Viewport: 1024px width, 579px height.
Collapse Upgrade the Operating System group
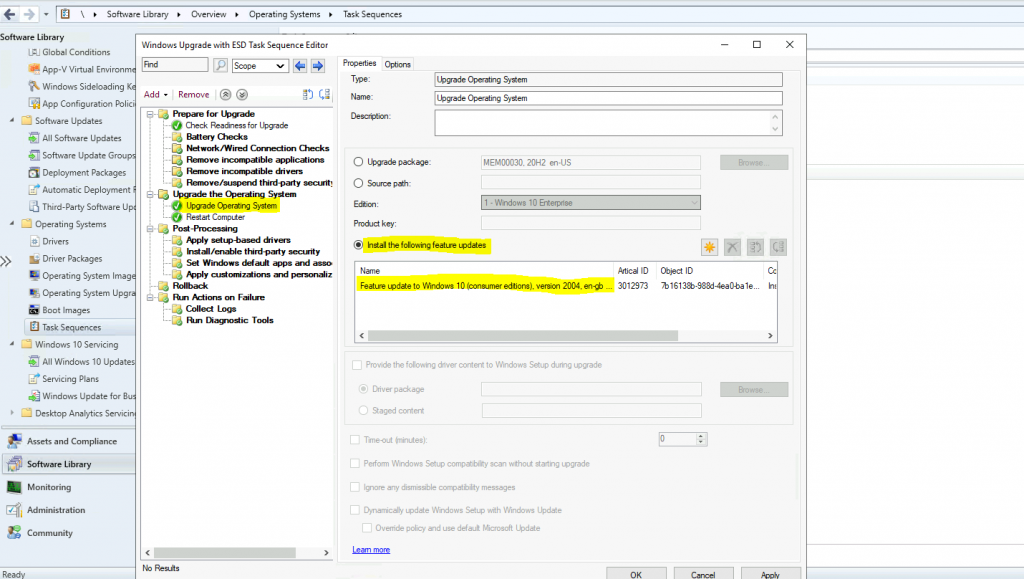click(150, 194)
